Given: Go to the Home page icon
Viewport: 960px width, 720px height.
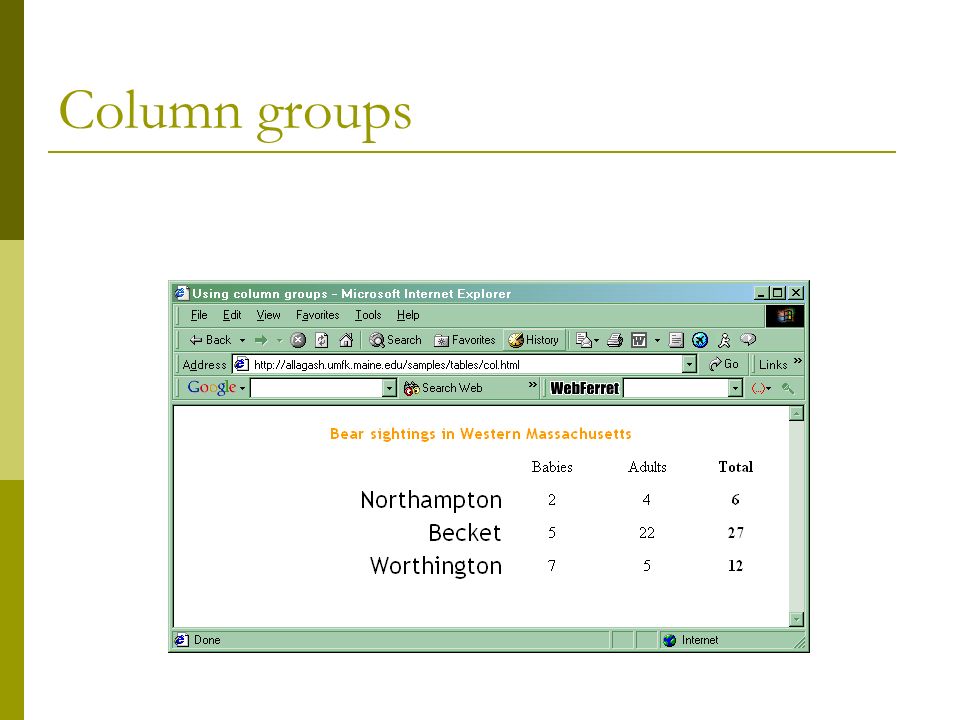Looking at the screenshot, I should point(346,340).
